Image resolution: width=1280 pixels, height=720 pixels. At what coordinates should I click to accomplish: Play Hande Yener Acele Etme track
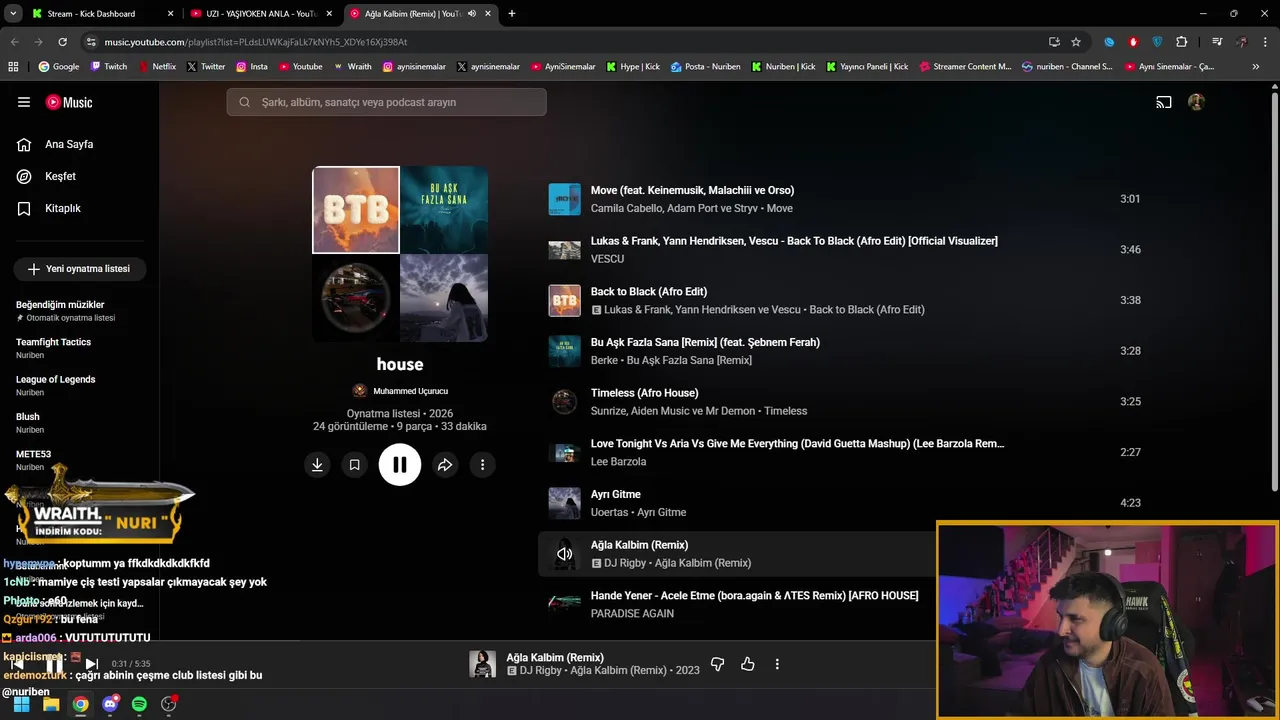click(x=754, y=596)
